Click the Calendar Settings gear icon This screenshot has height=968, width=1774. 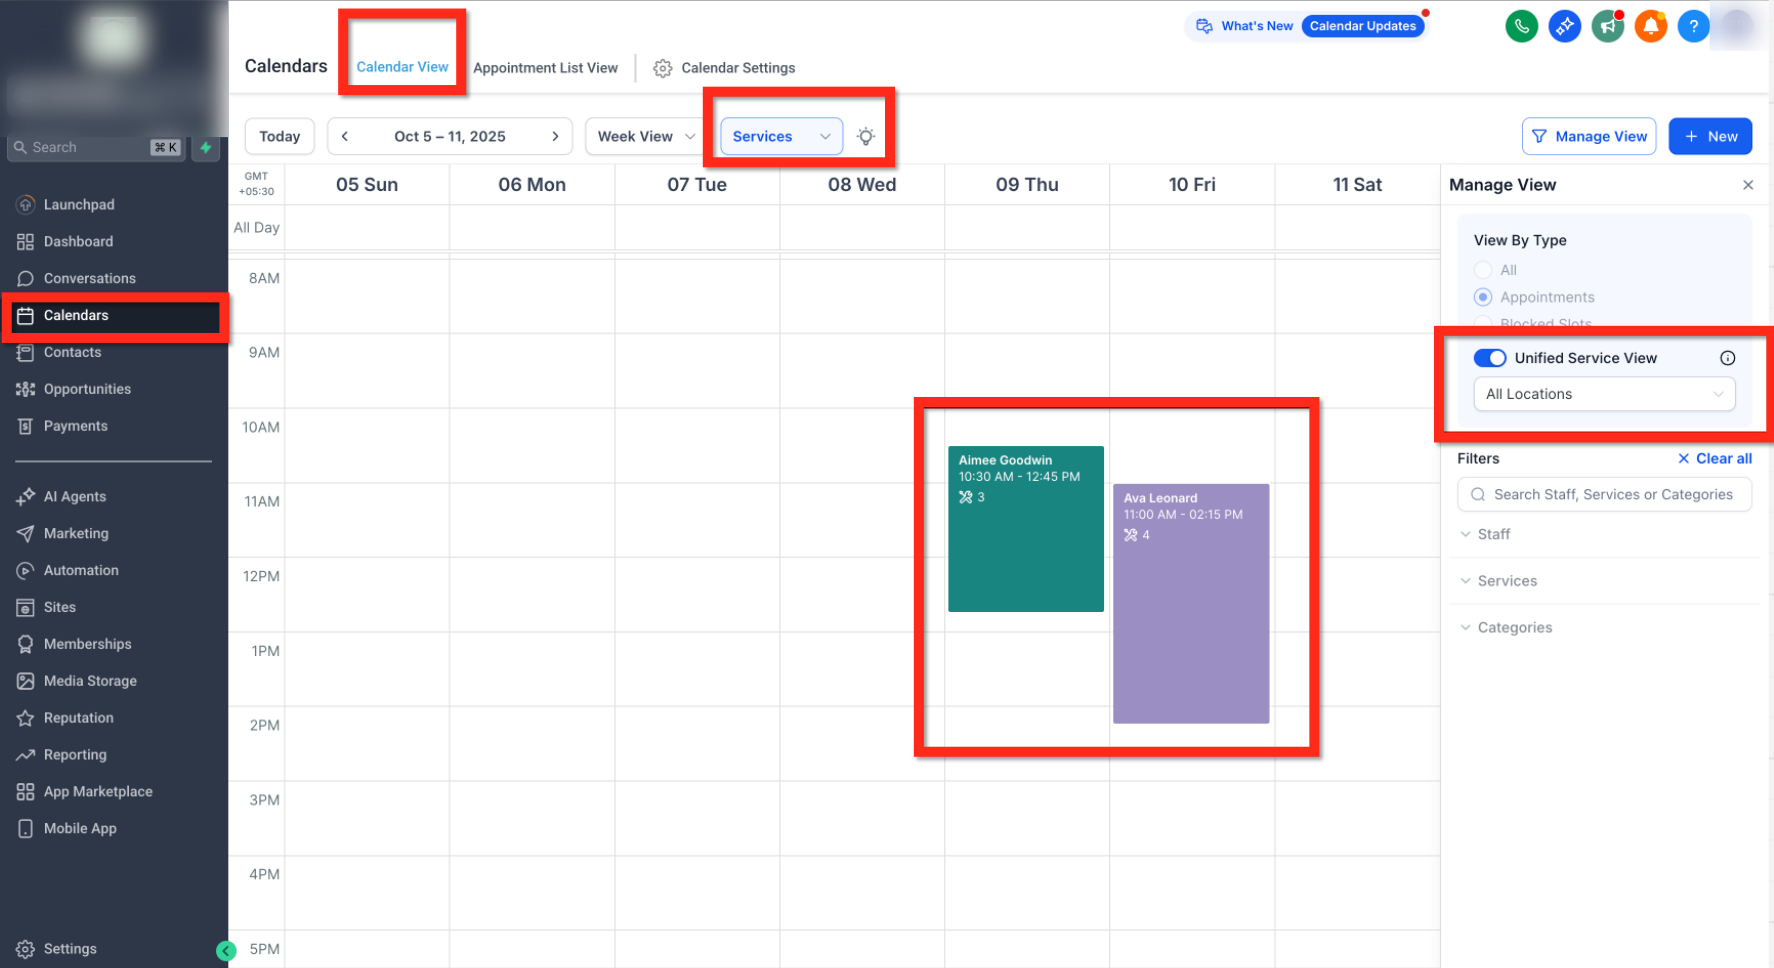[x=662, y=68]
